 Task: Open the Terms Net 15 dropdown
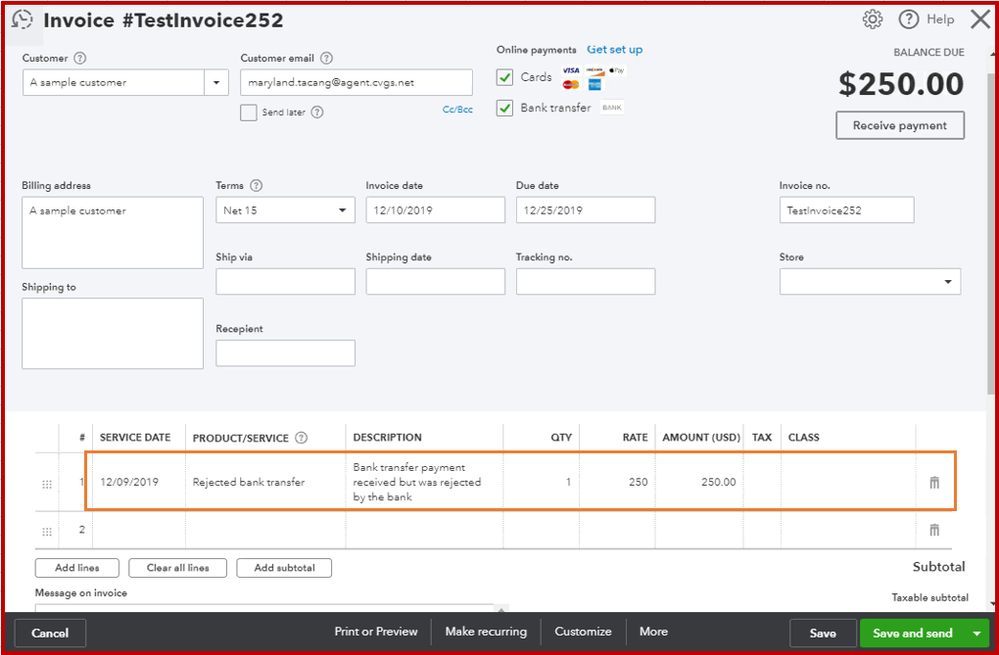click(285, 210)
